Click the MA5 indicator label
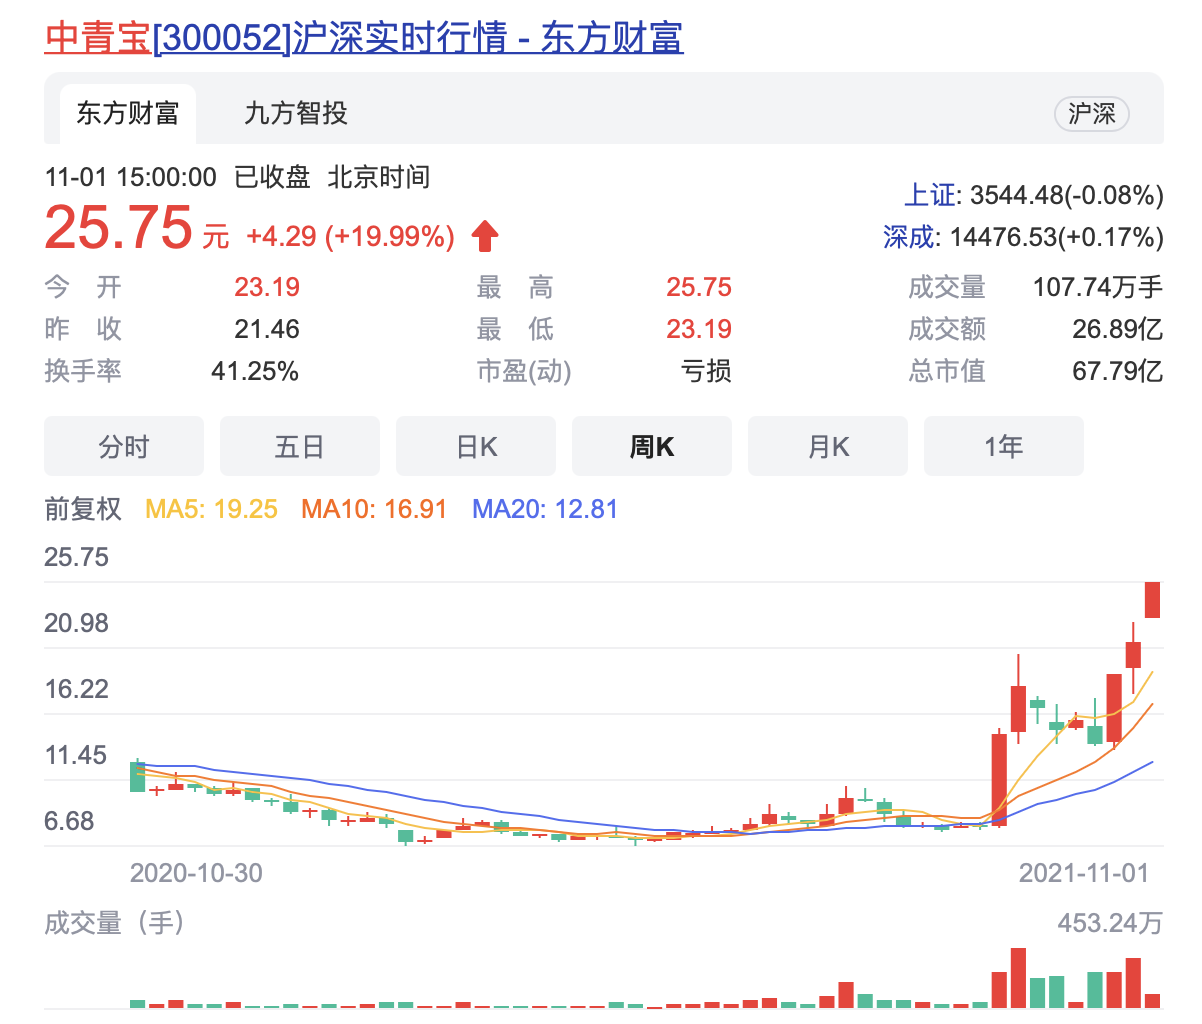Viewport: 1202px width, 1024px height. pos(212,509)
